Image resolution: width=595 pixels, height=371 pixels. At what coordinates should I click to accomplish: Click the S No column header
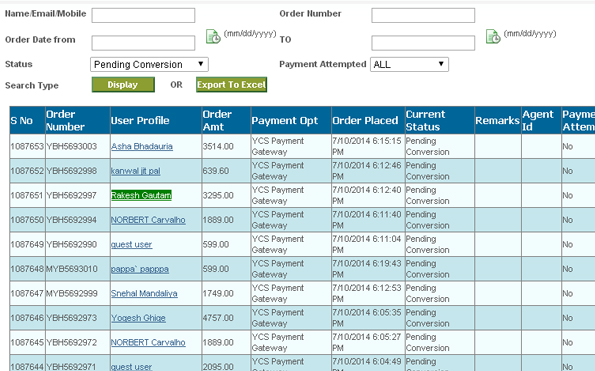click(x=27, y=121)
